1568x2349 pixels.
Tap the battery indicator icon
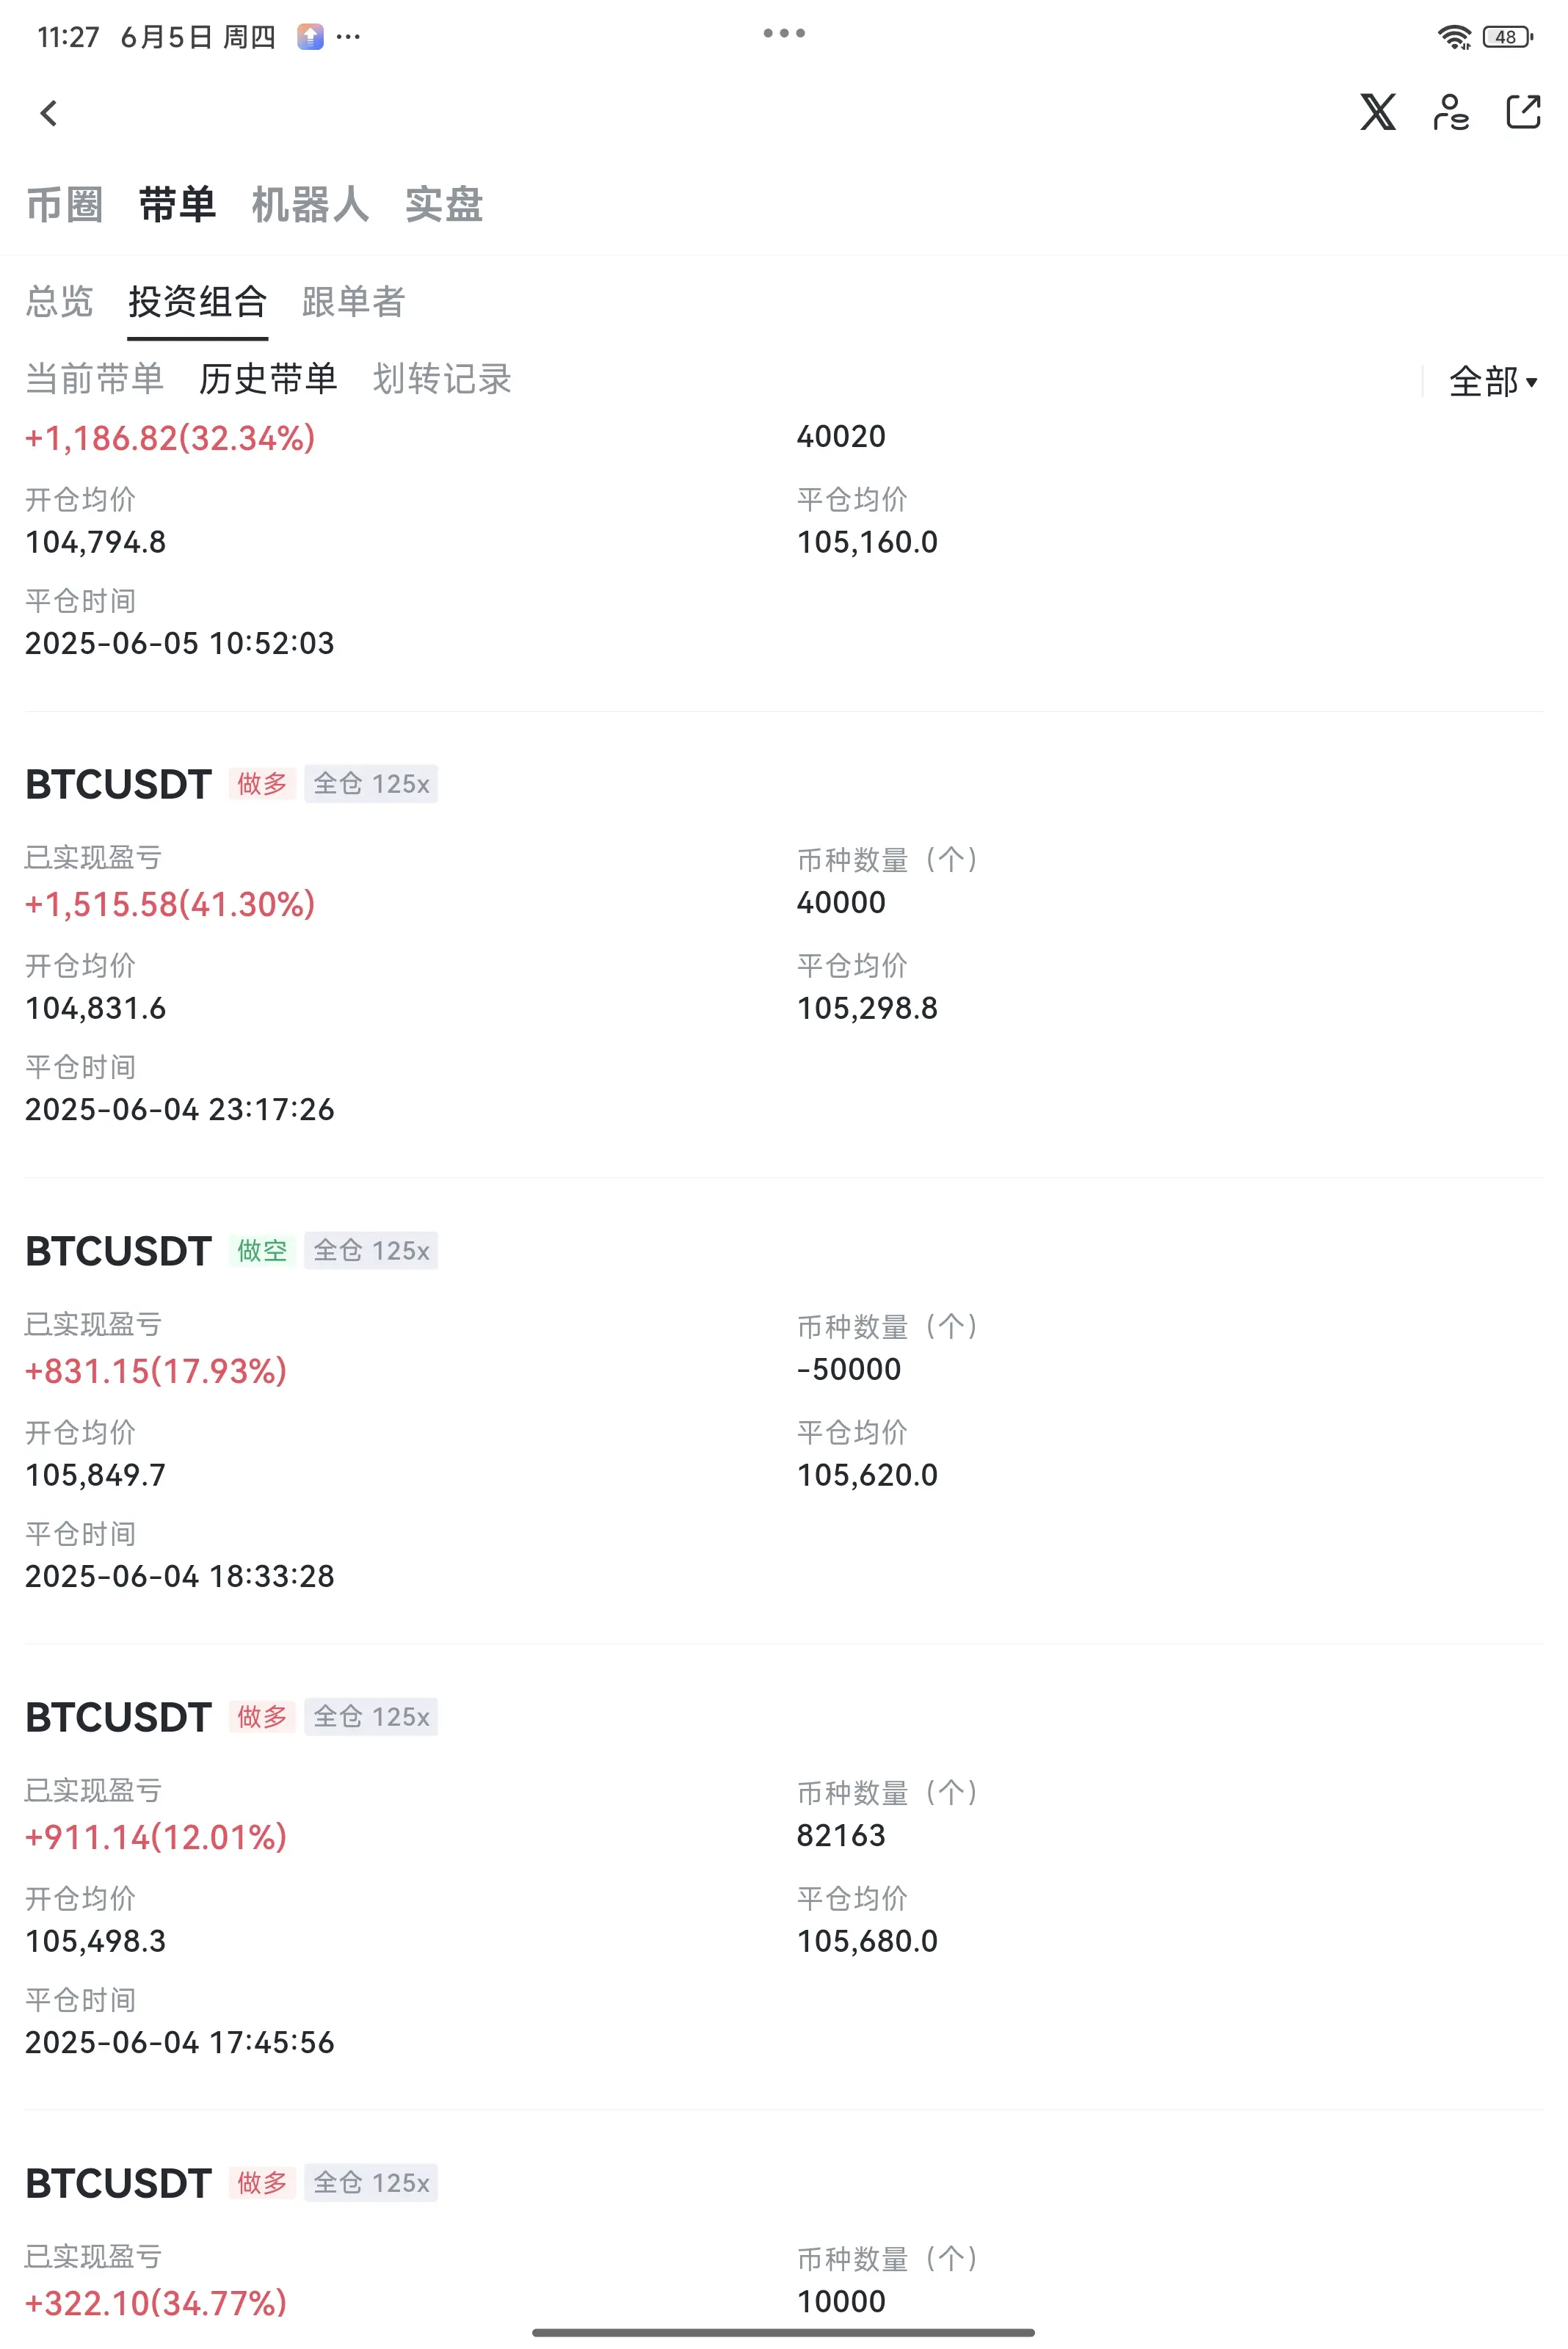1507,37
